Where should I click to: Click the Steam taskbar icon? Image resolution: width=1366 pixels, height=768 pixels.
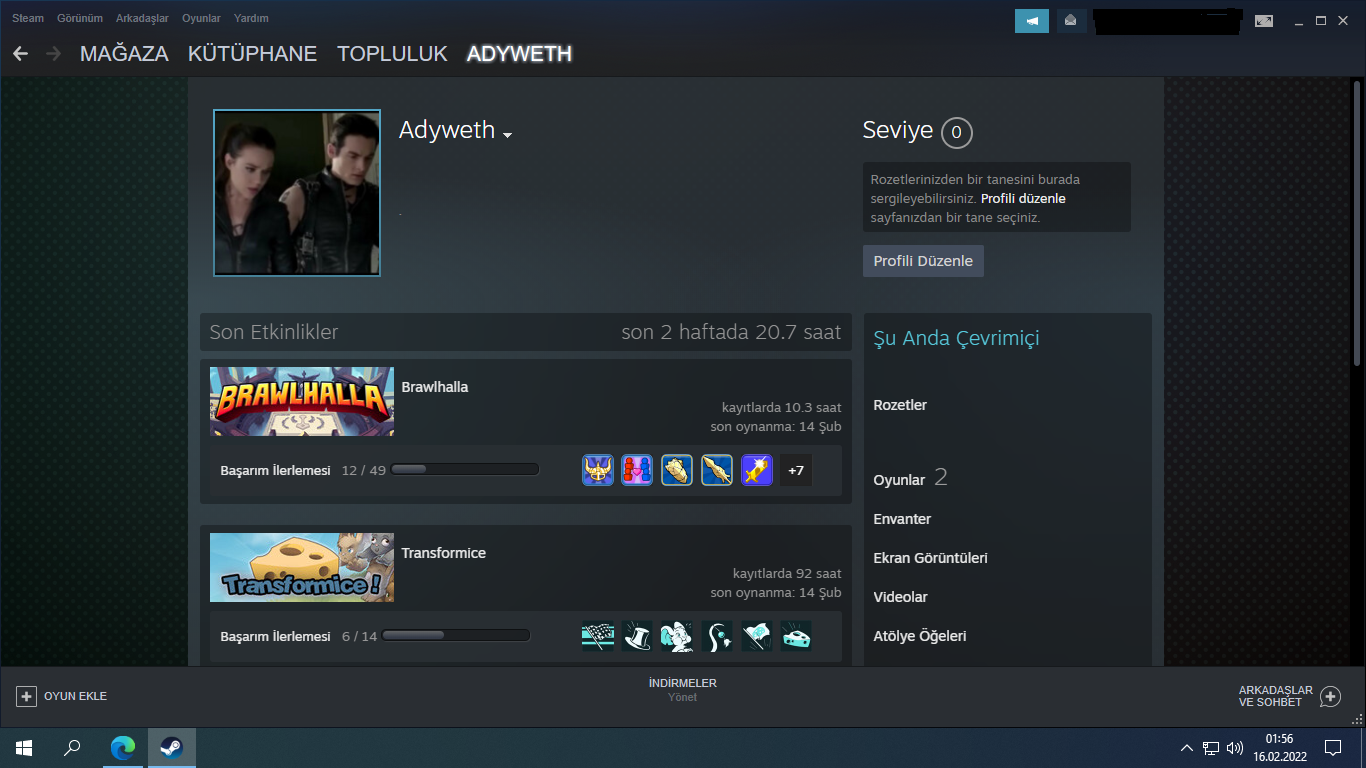[x=171, y=747]
